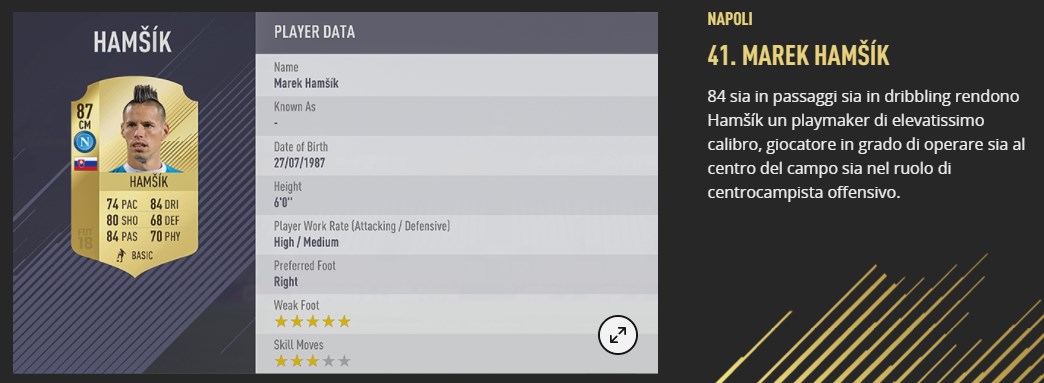Viewport: 1044px width, 383px height.
Task: Click Hamšík's player portrait on the card
Action: 144,130
